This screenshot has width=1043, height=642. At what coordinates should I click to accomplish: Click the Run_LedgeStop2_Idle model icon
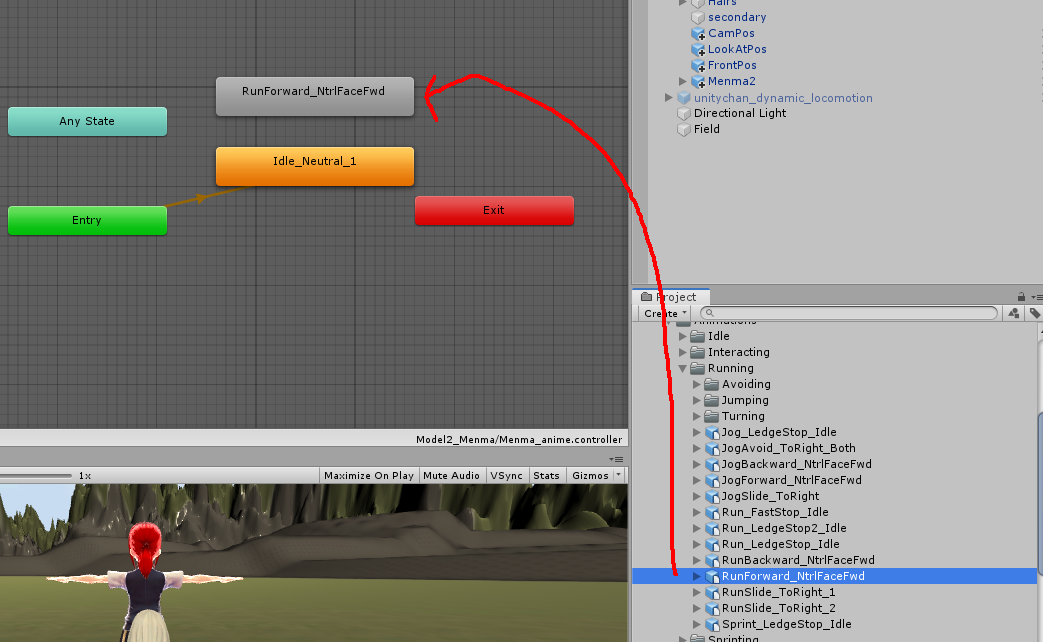pos(712,528)
